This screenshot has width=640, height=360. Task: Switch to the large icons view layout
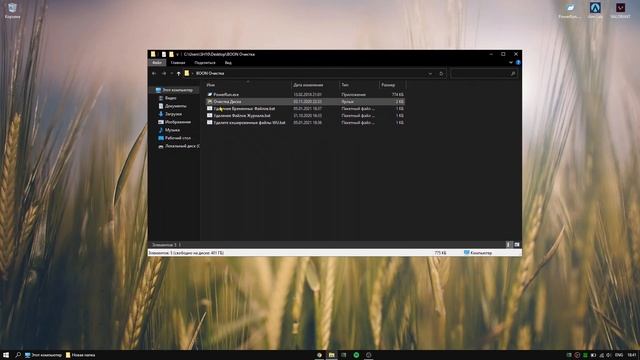(x=517, y=244)
